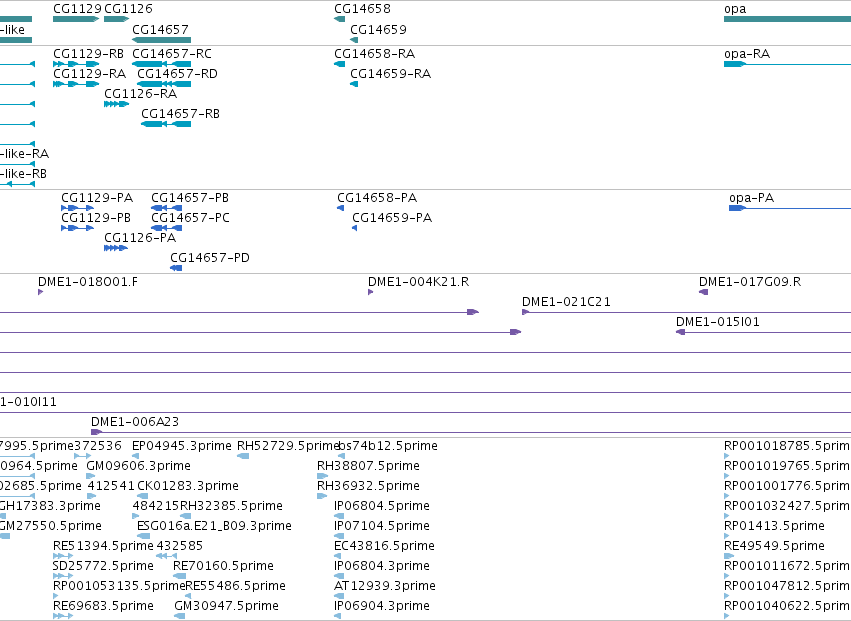This screenshot has height=621, width=851.
Task: Select the CG14659-PA protein label
Action: (x=392, y=218)
